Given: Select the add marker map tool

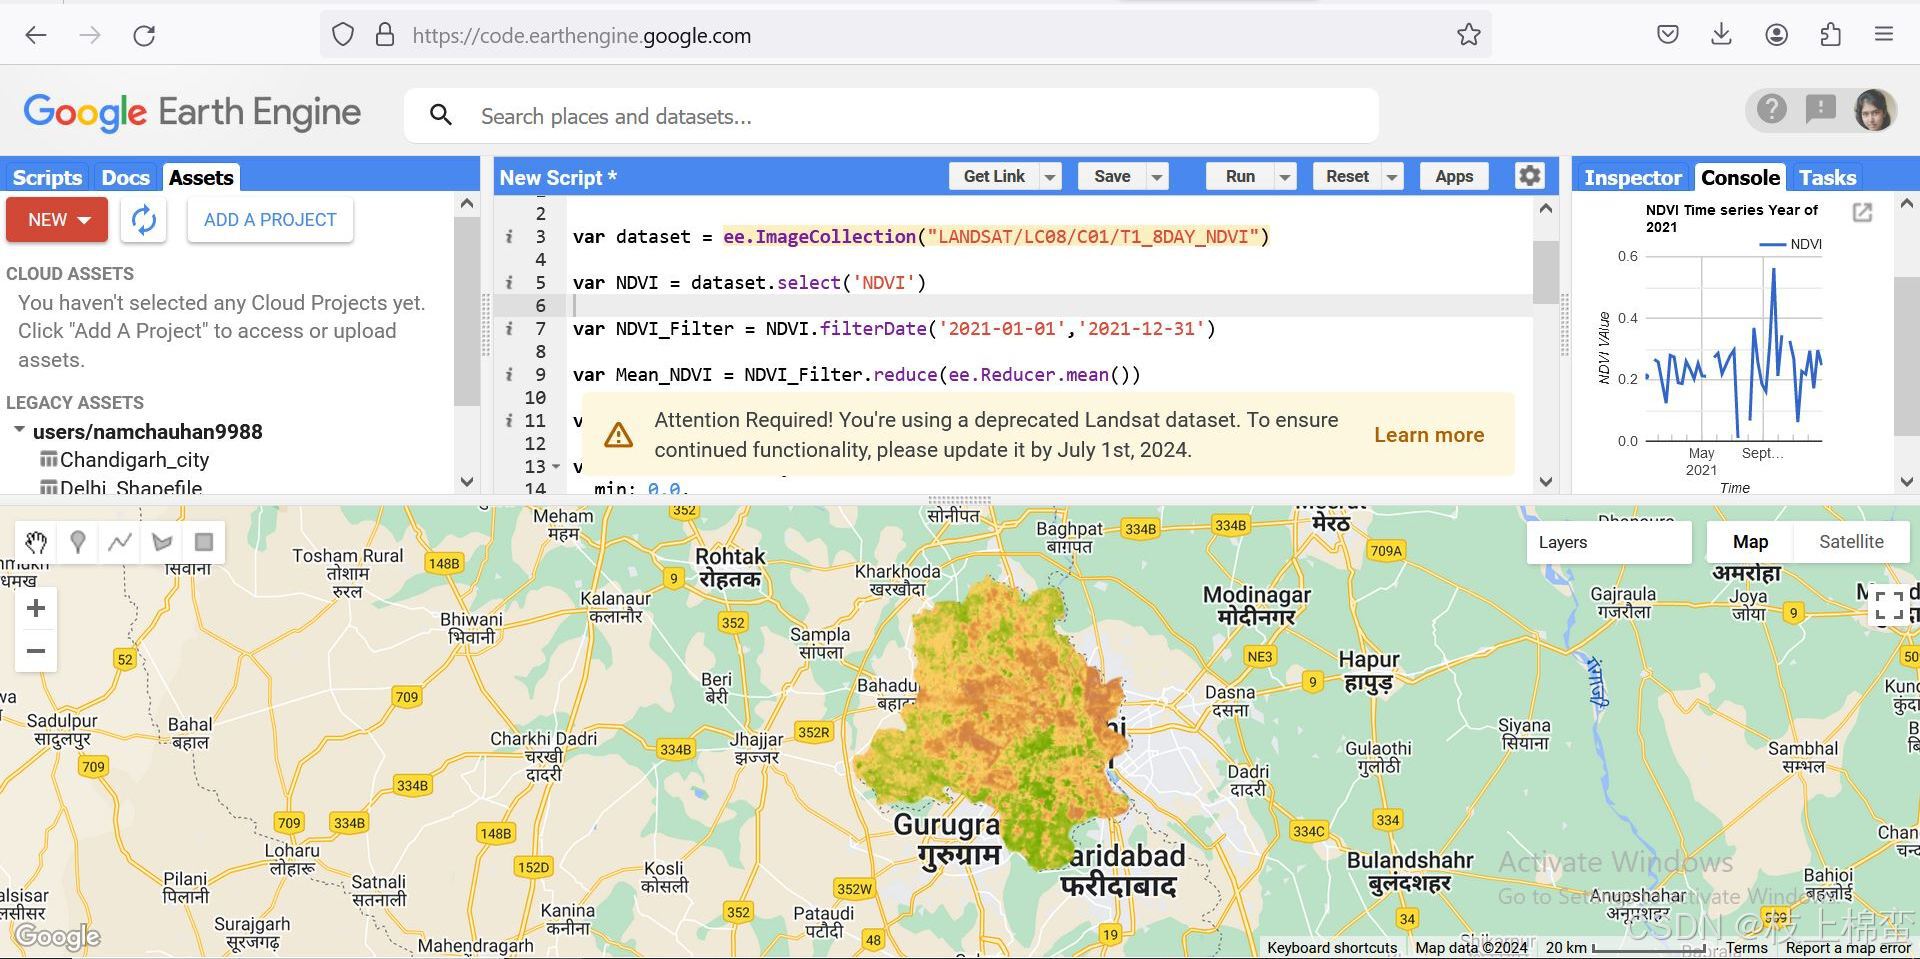Looking at the screenshot, I should click(x=78, y=542).
